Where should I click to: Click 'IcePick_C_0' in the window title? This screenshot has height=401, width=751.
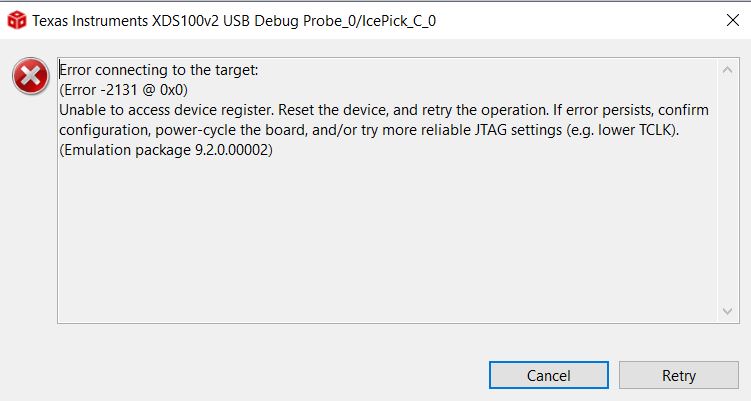(398, 21)
